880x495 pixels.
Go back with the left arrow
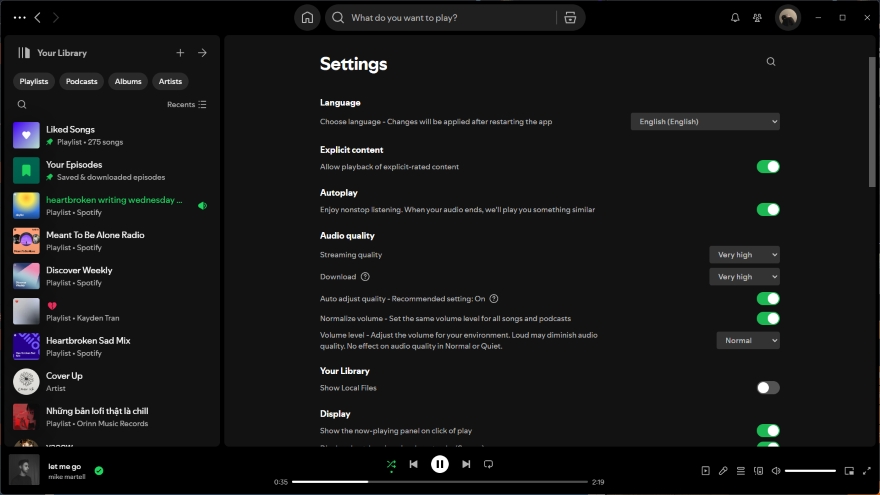(x=38, y=17)
